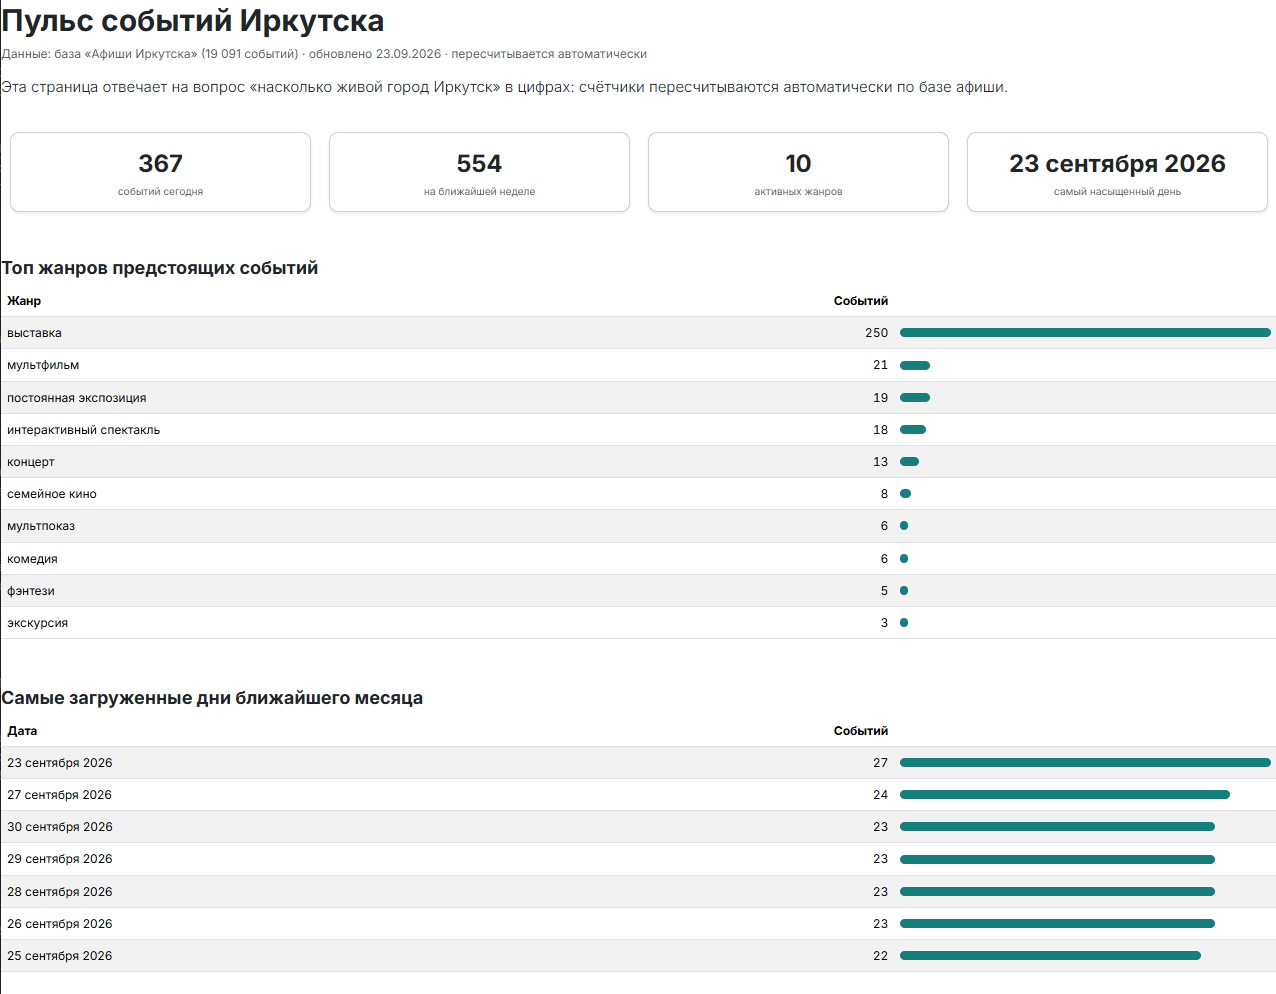Image resolution: width=1276 pixels, height=994 pixels.
Task: Click the 25 сентября 2026 bar with 22 events
Action: click(x=1050, y=956)
